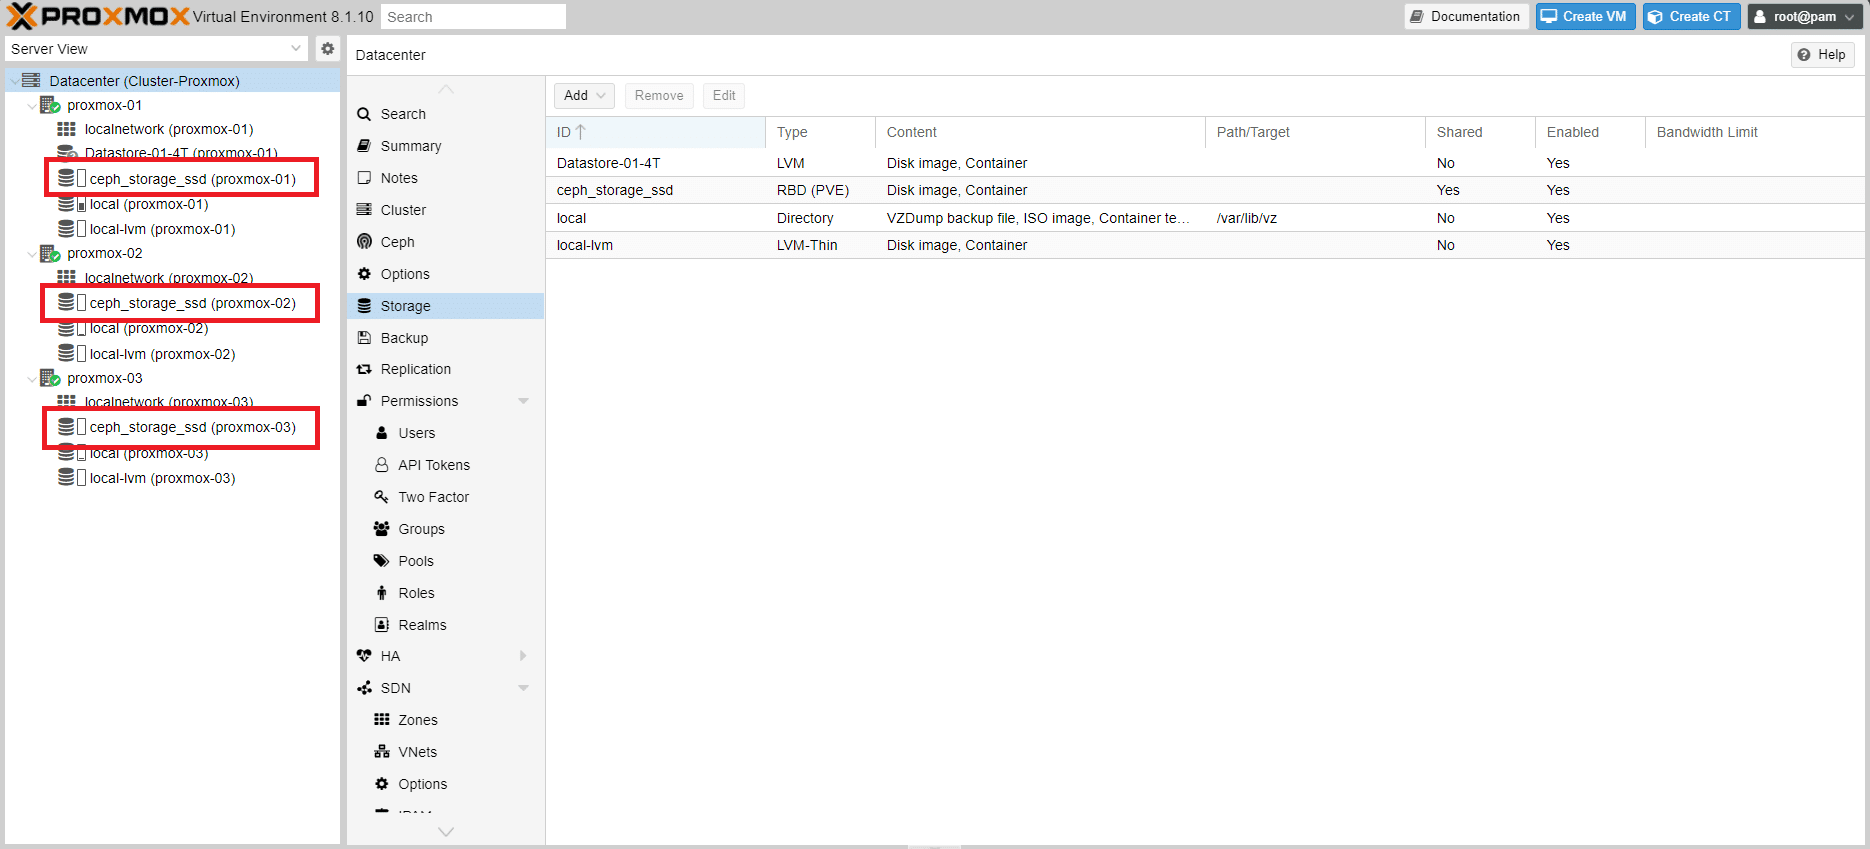Click the Notes icon

[364, 178]
